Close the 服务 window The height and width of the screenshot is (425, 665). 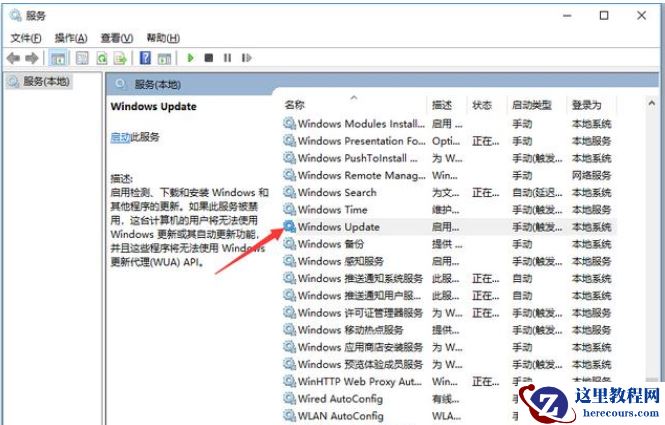point(641,16)
